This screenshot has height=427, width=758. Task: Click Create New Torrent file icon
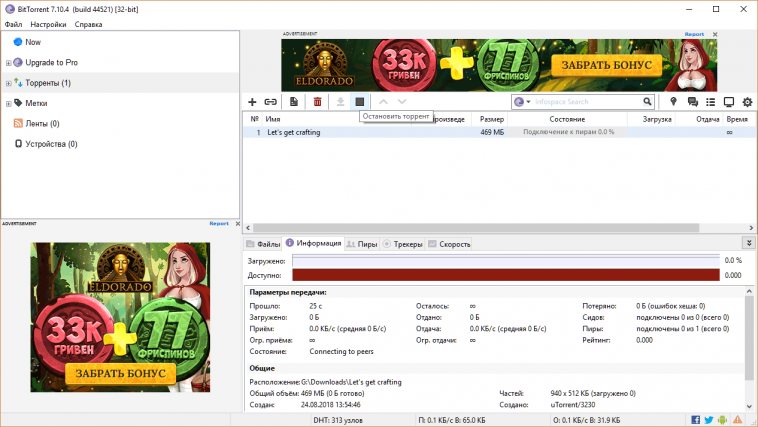click(x=293, y=102)
